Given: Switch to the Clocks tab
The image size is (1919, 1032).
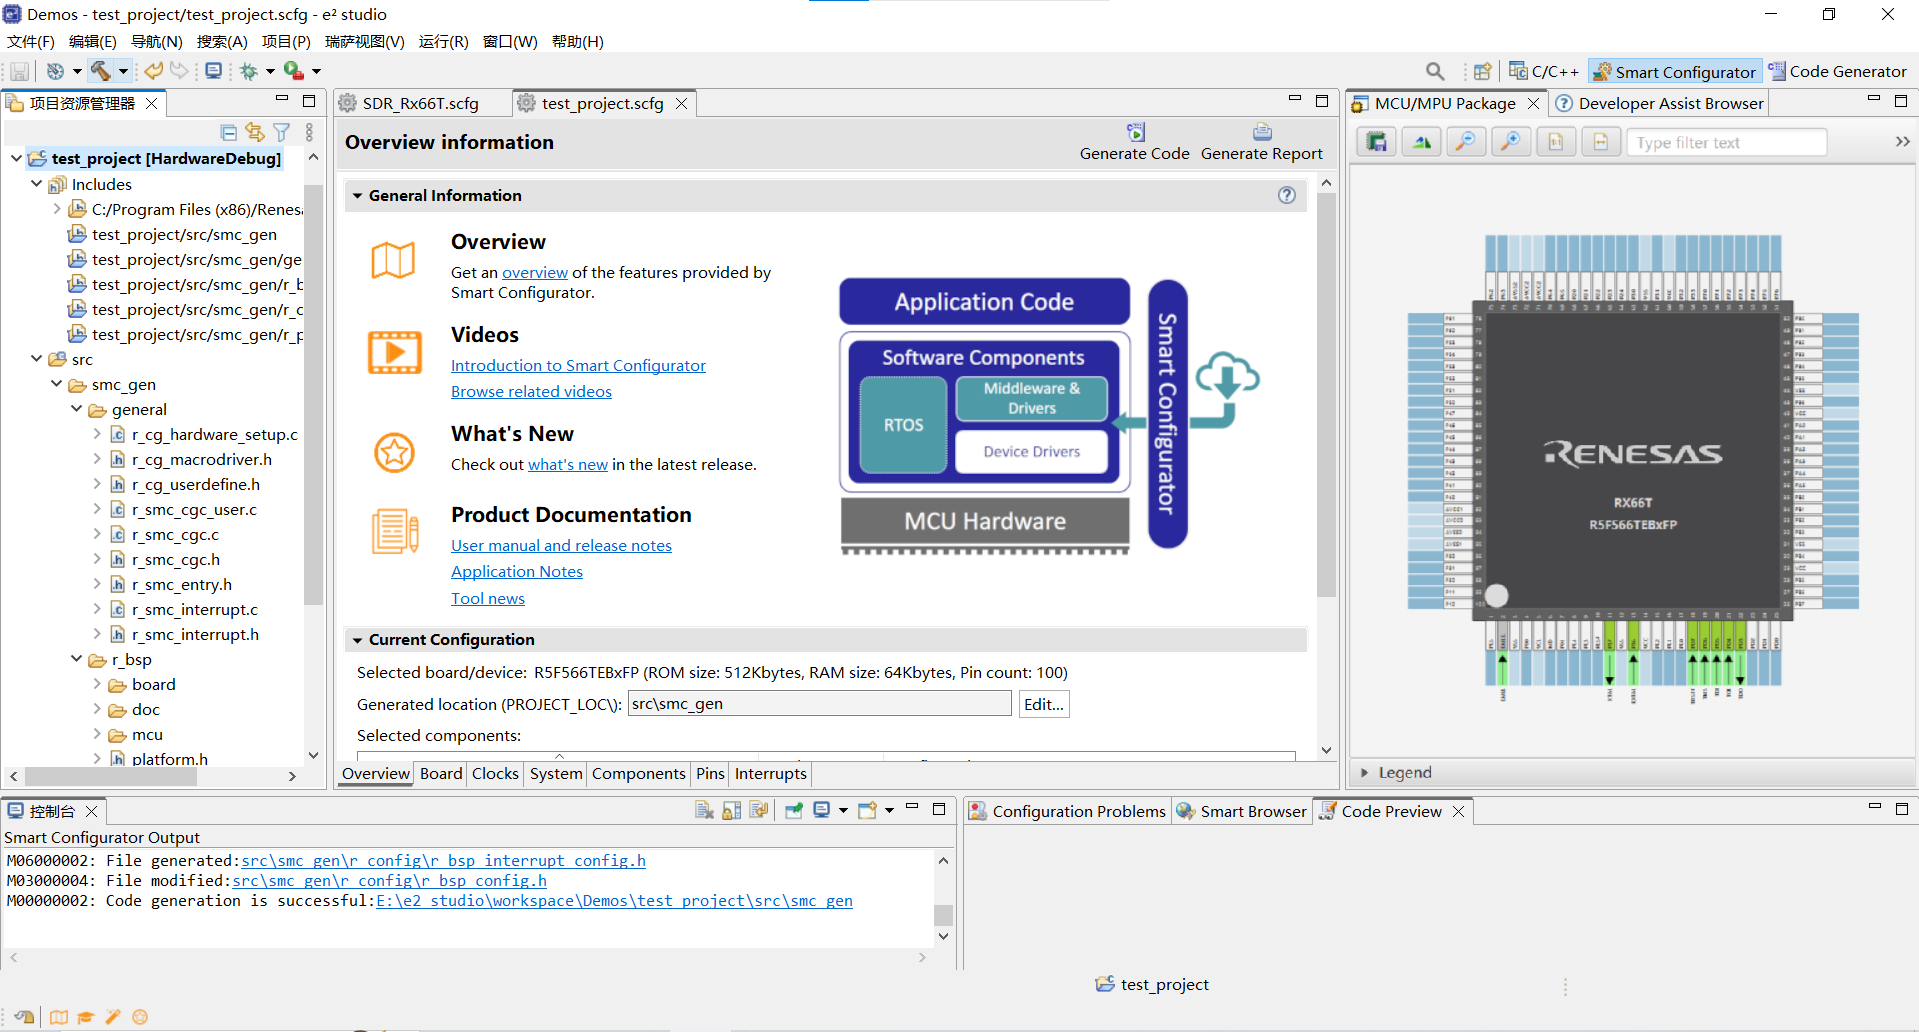Looking at the screenshot, I should (495, 773).
